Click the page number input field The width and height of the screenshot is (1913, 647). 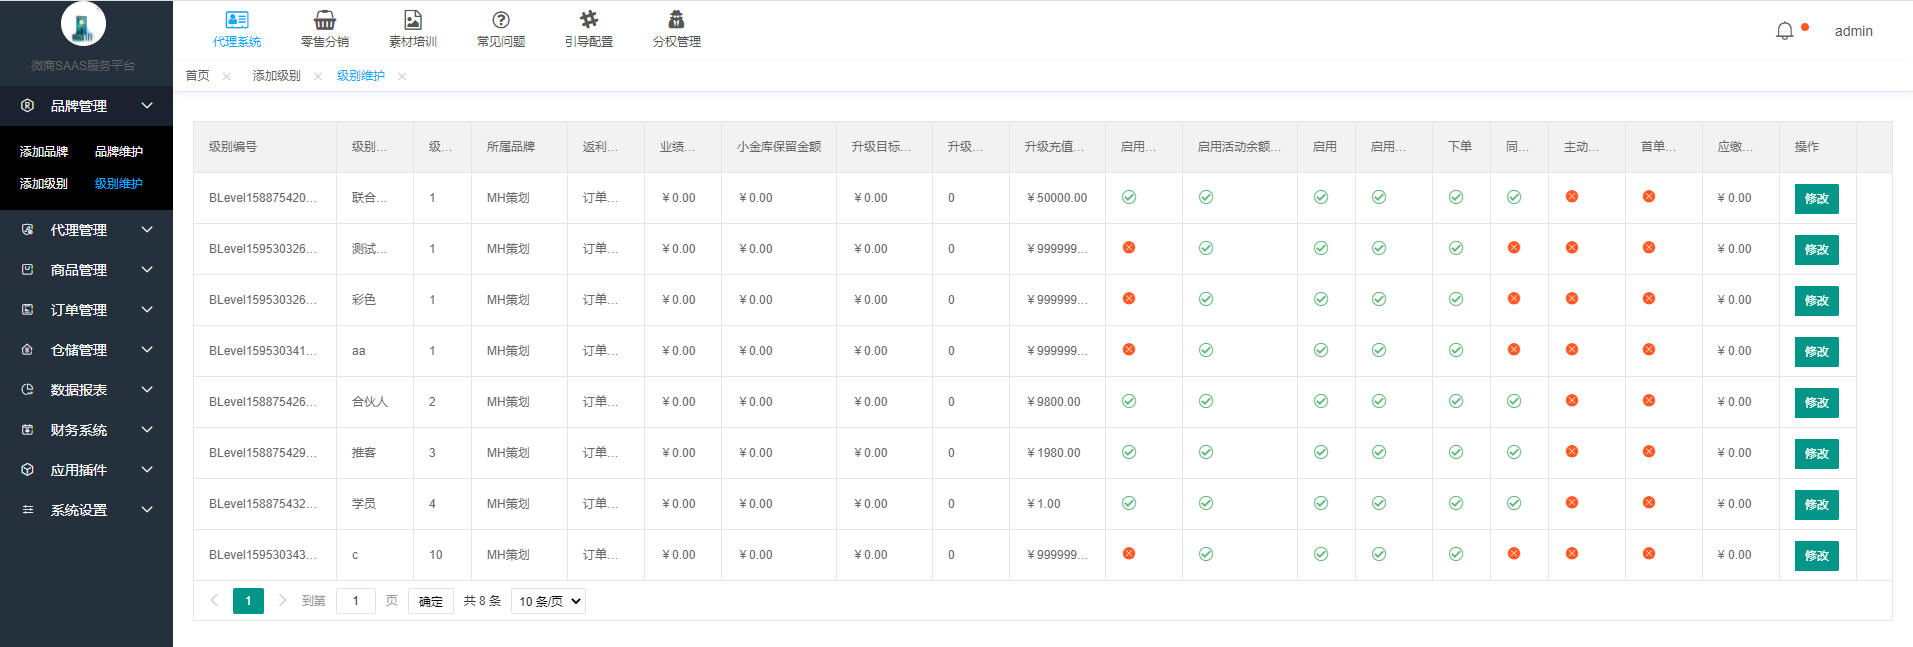coord(355,601)
